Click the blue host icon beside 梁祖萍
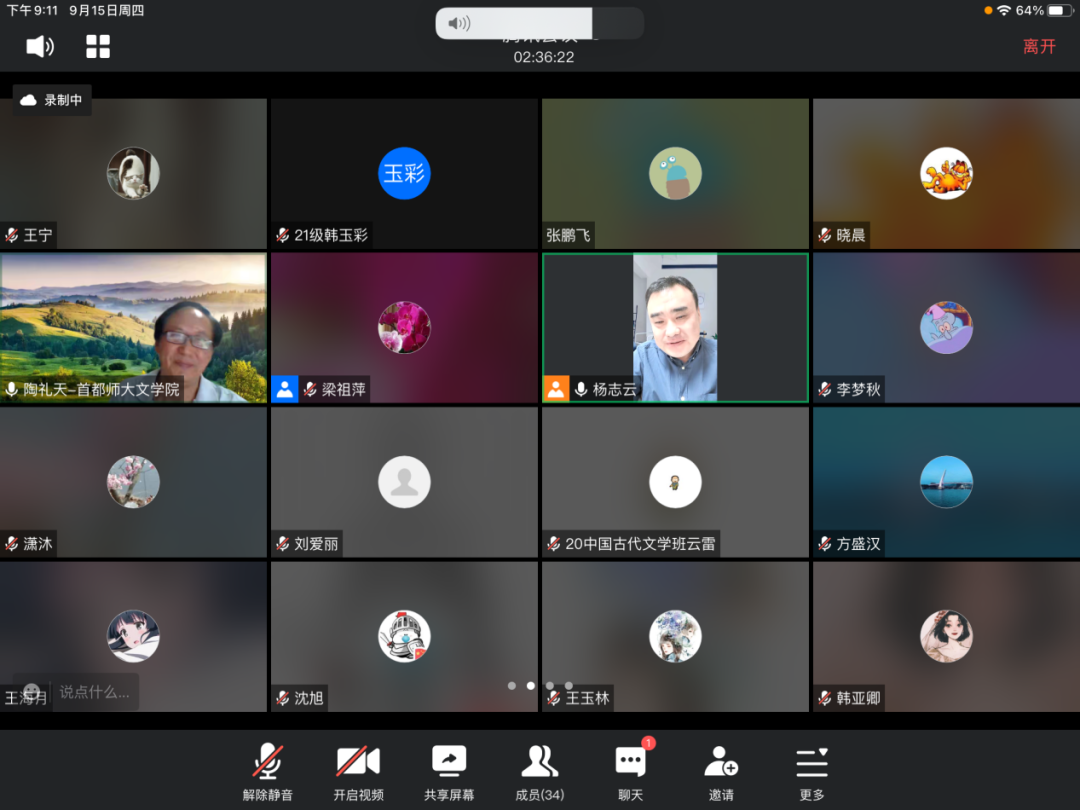 pos(285,389)
